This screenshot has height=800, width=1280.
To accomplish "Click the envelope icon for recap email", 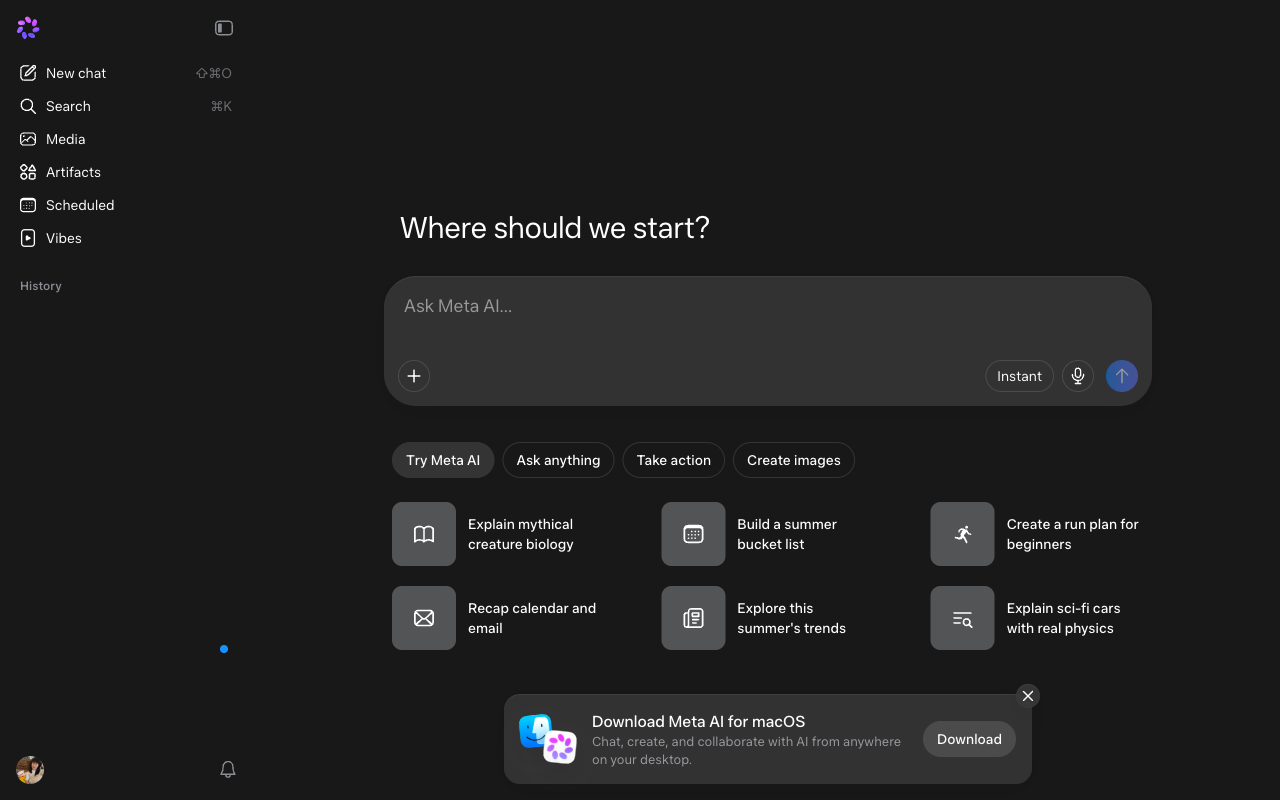I will 424,618.
